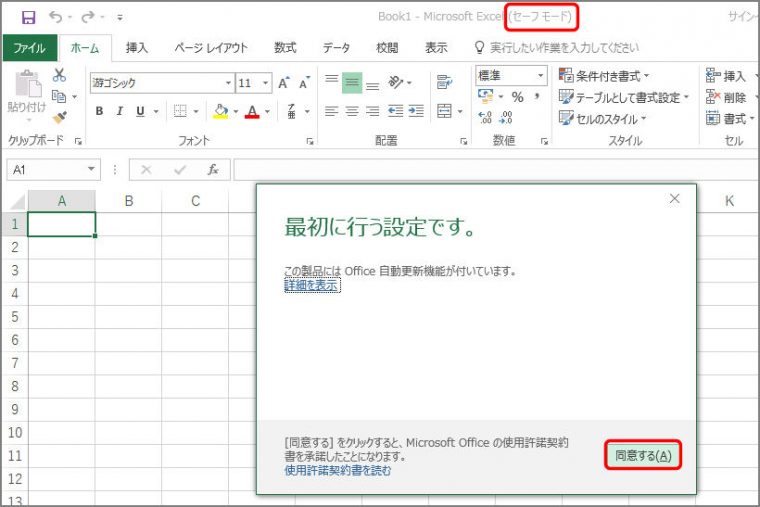This screenshot has height=507, width=760.
Task: Click the Decrease Font Size icon
Action: pyautogui.click(x=304, y=83)
